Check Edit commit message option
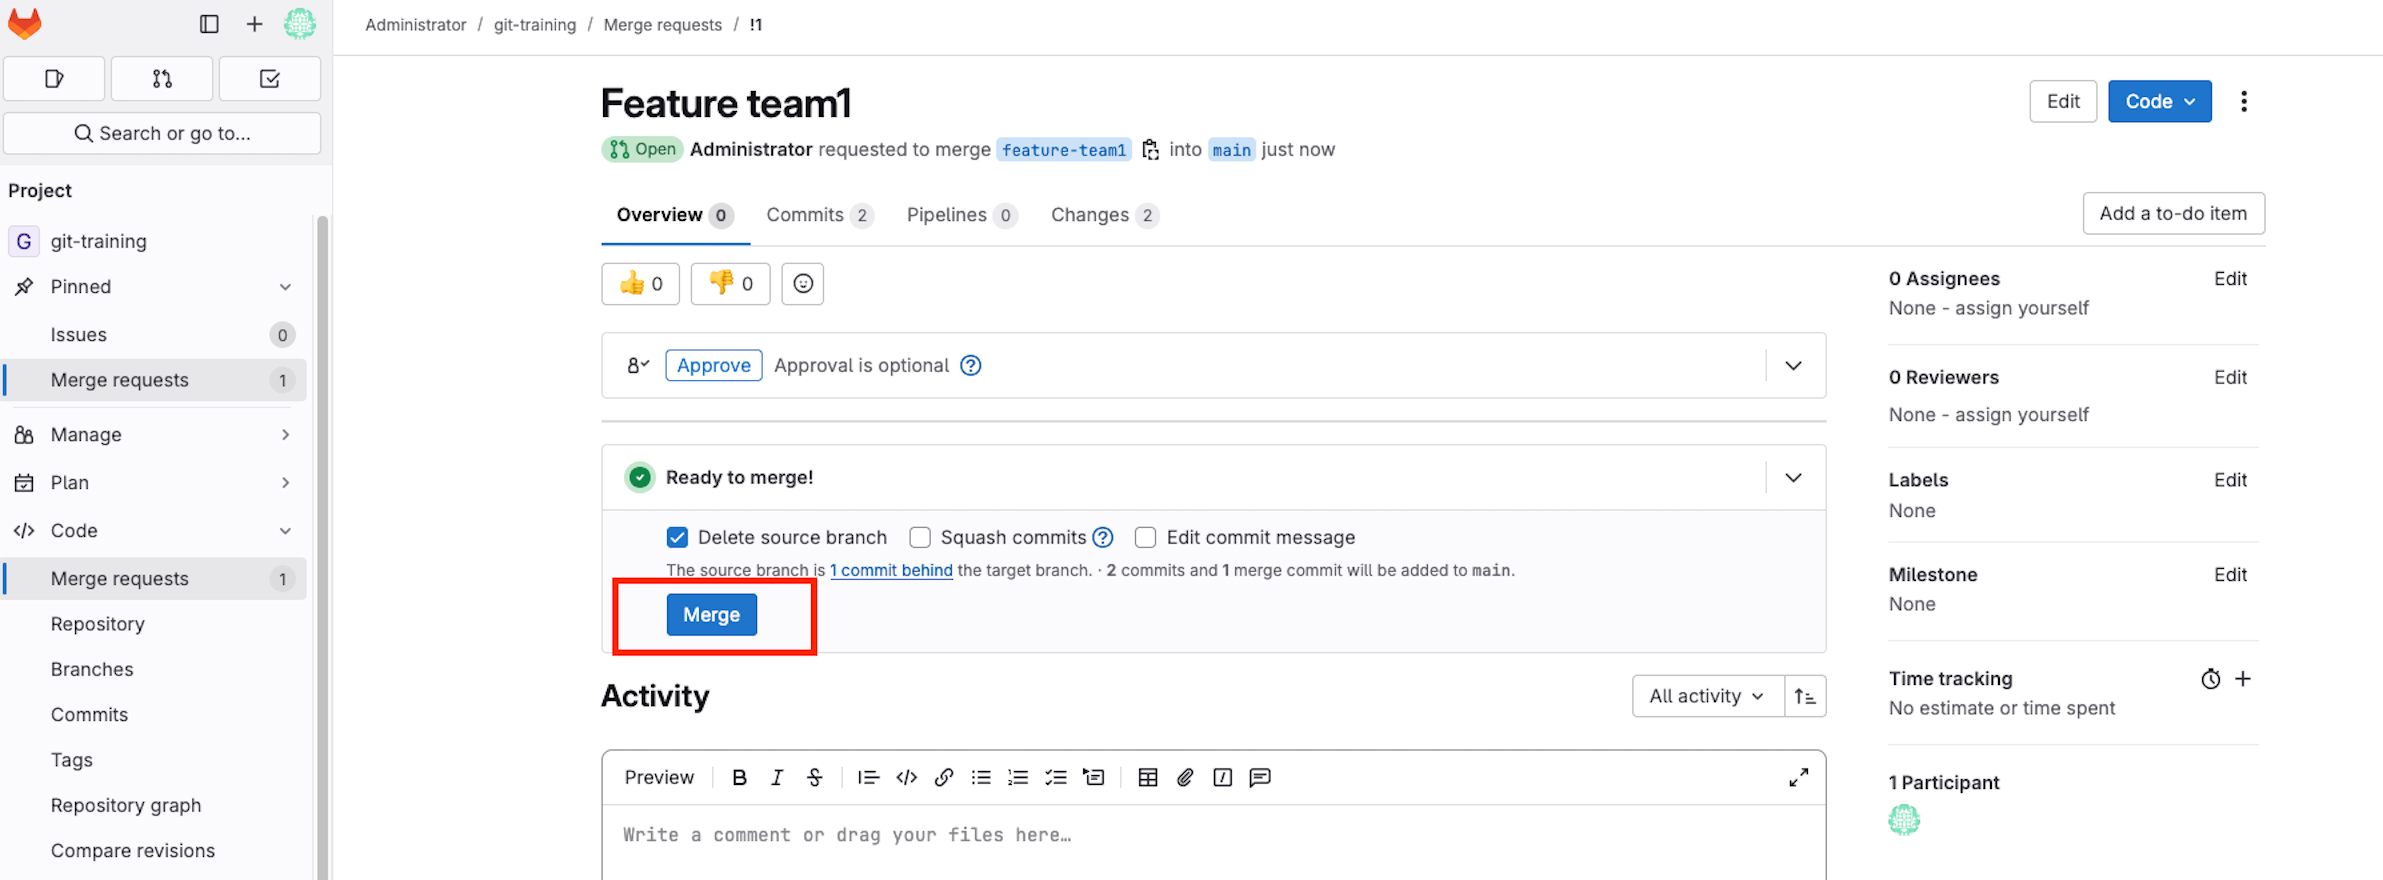The height and width of the screenshot is (880, 2383). coord(1146,538)
